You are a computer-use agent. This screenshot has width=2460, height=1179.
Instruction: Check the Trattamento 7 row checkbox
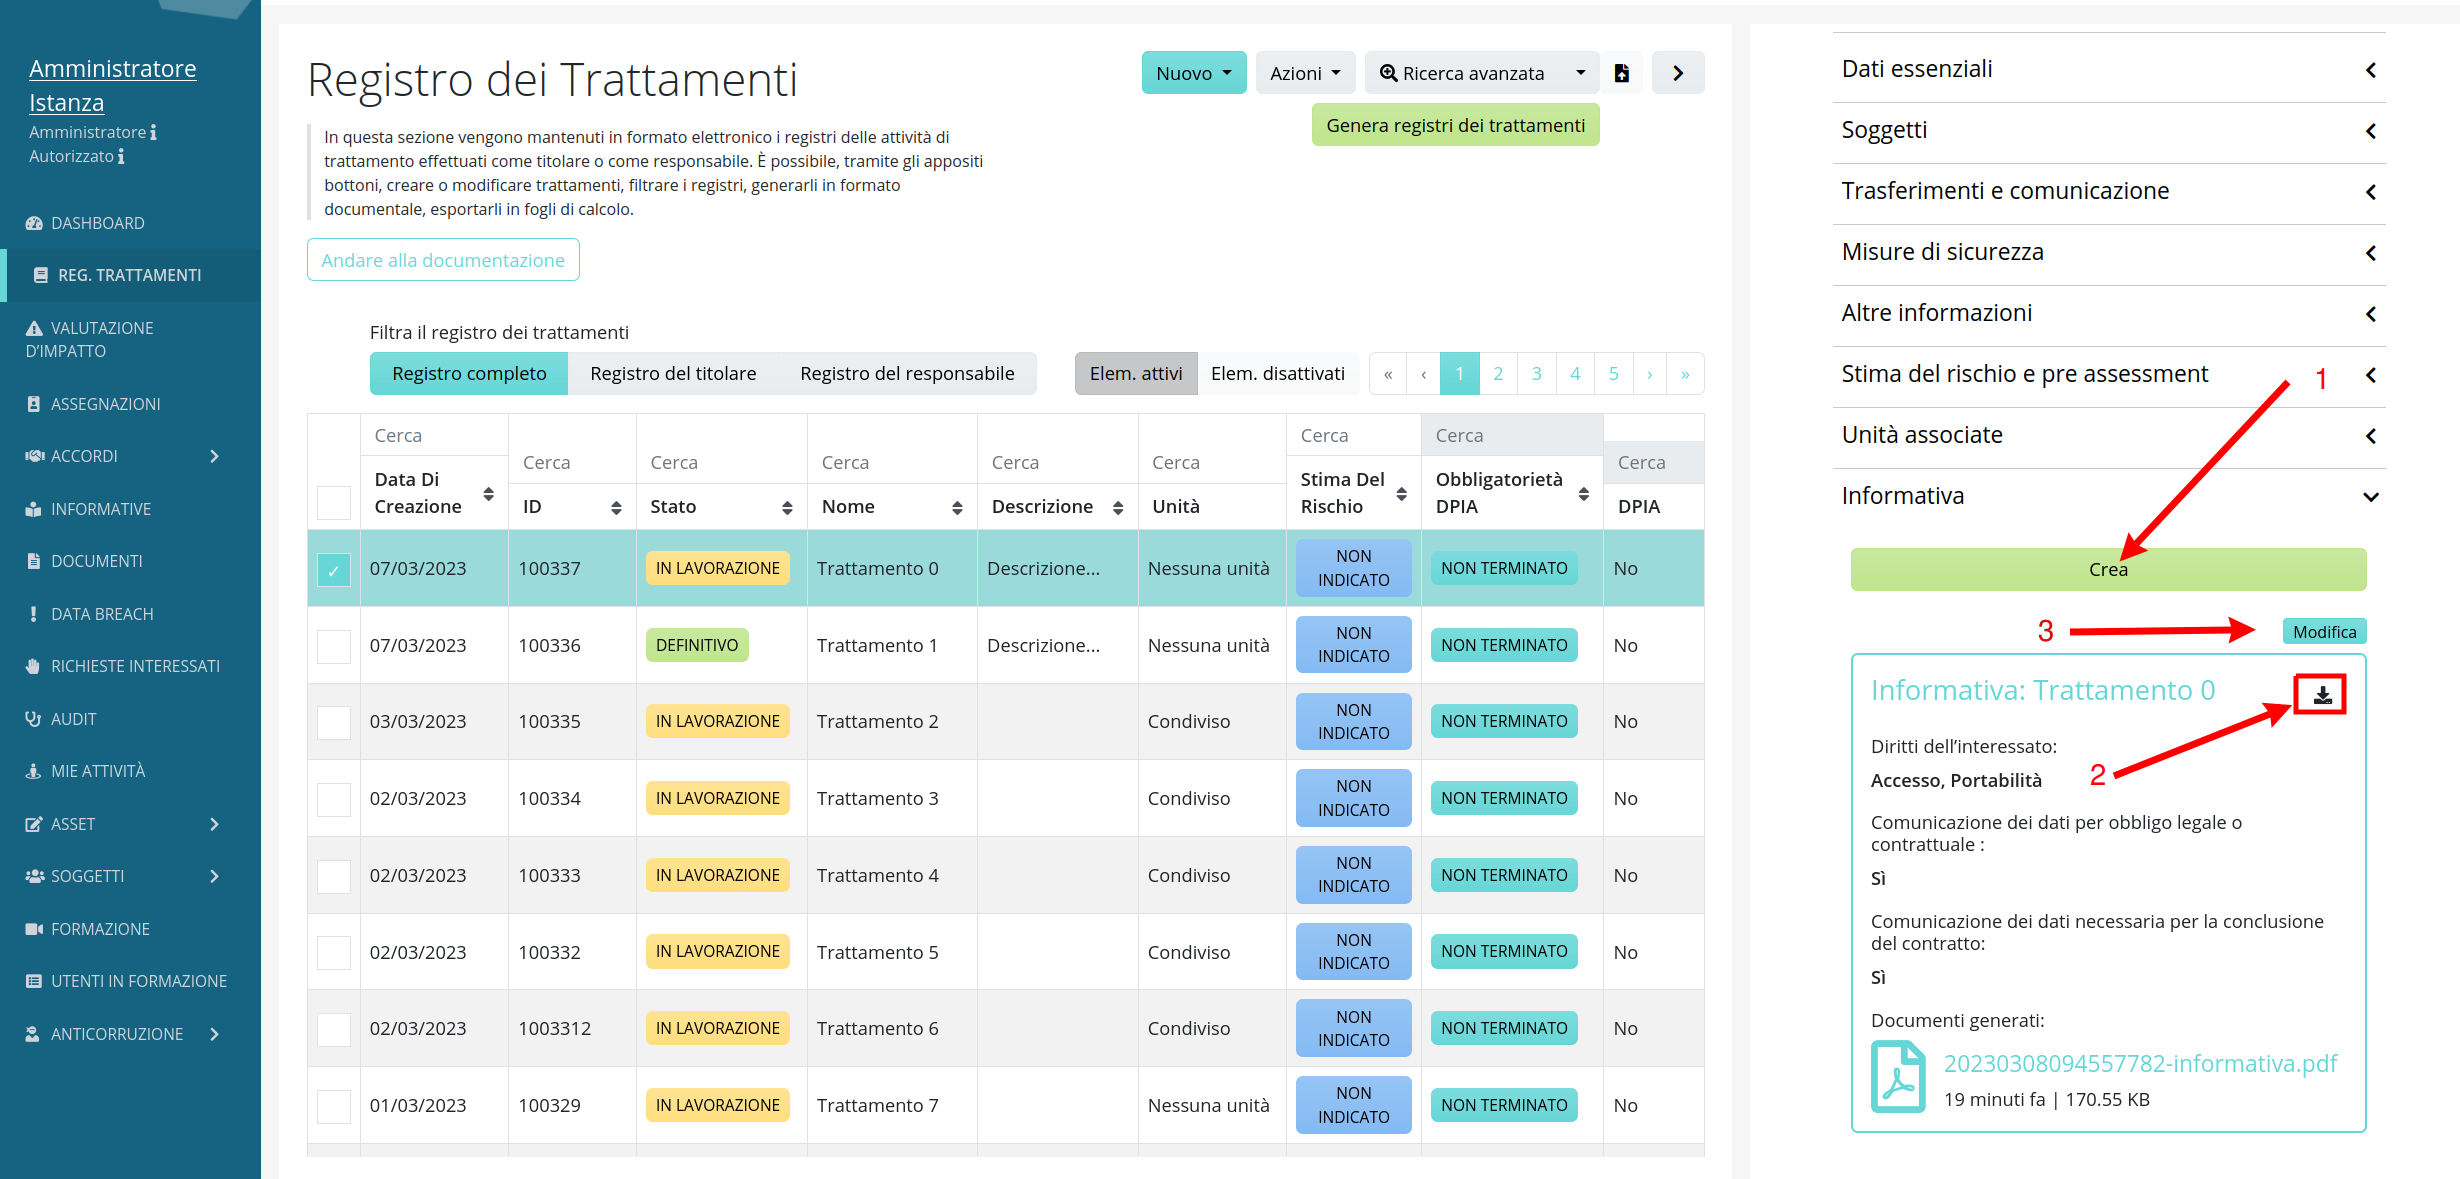click(x=334, y=1106)
